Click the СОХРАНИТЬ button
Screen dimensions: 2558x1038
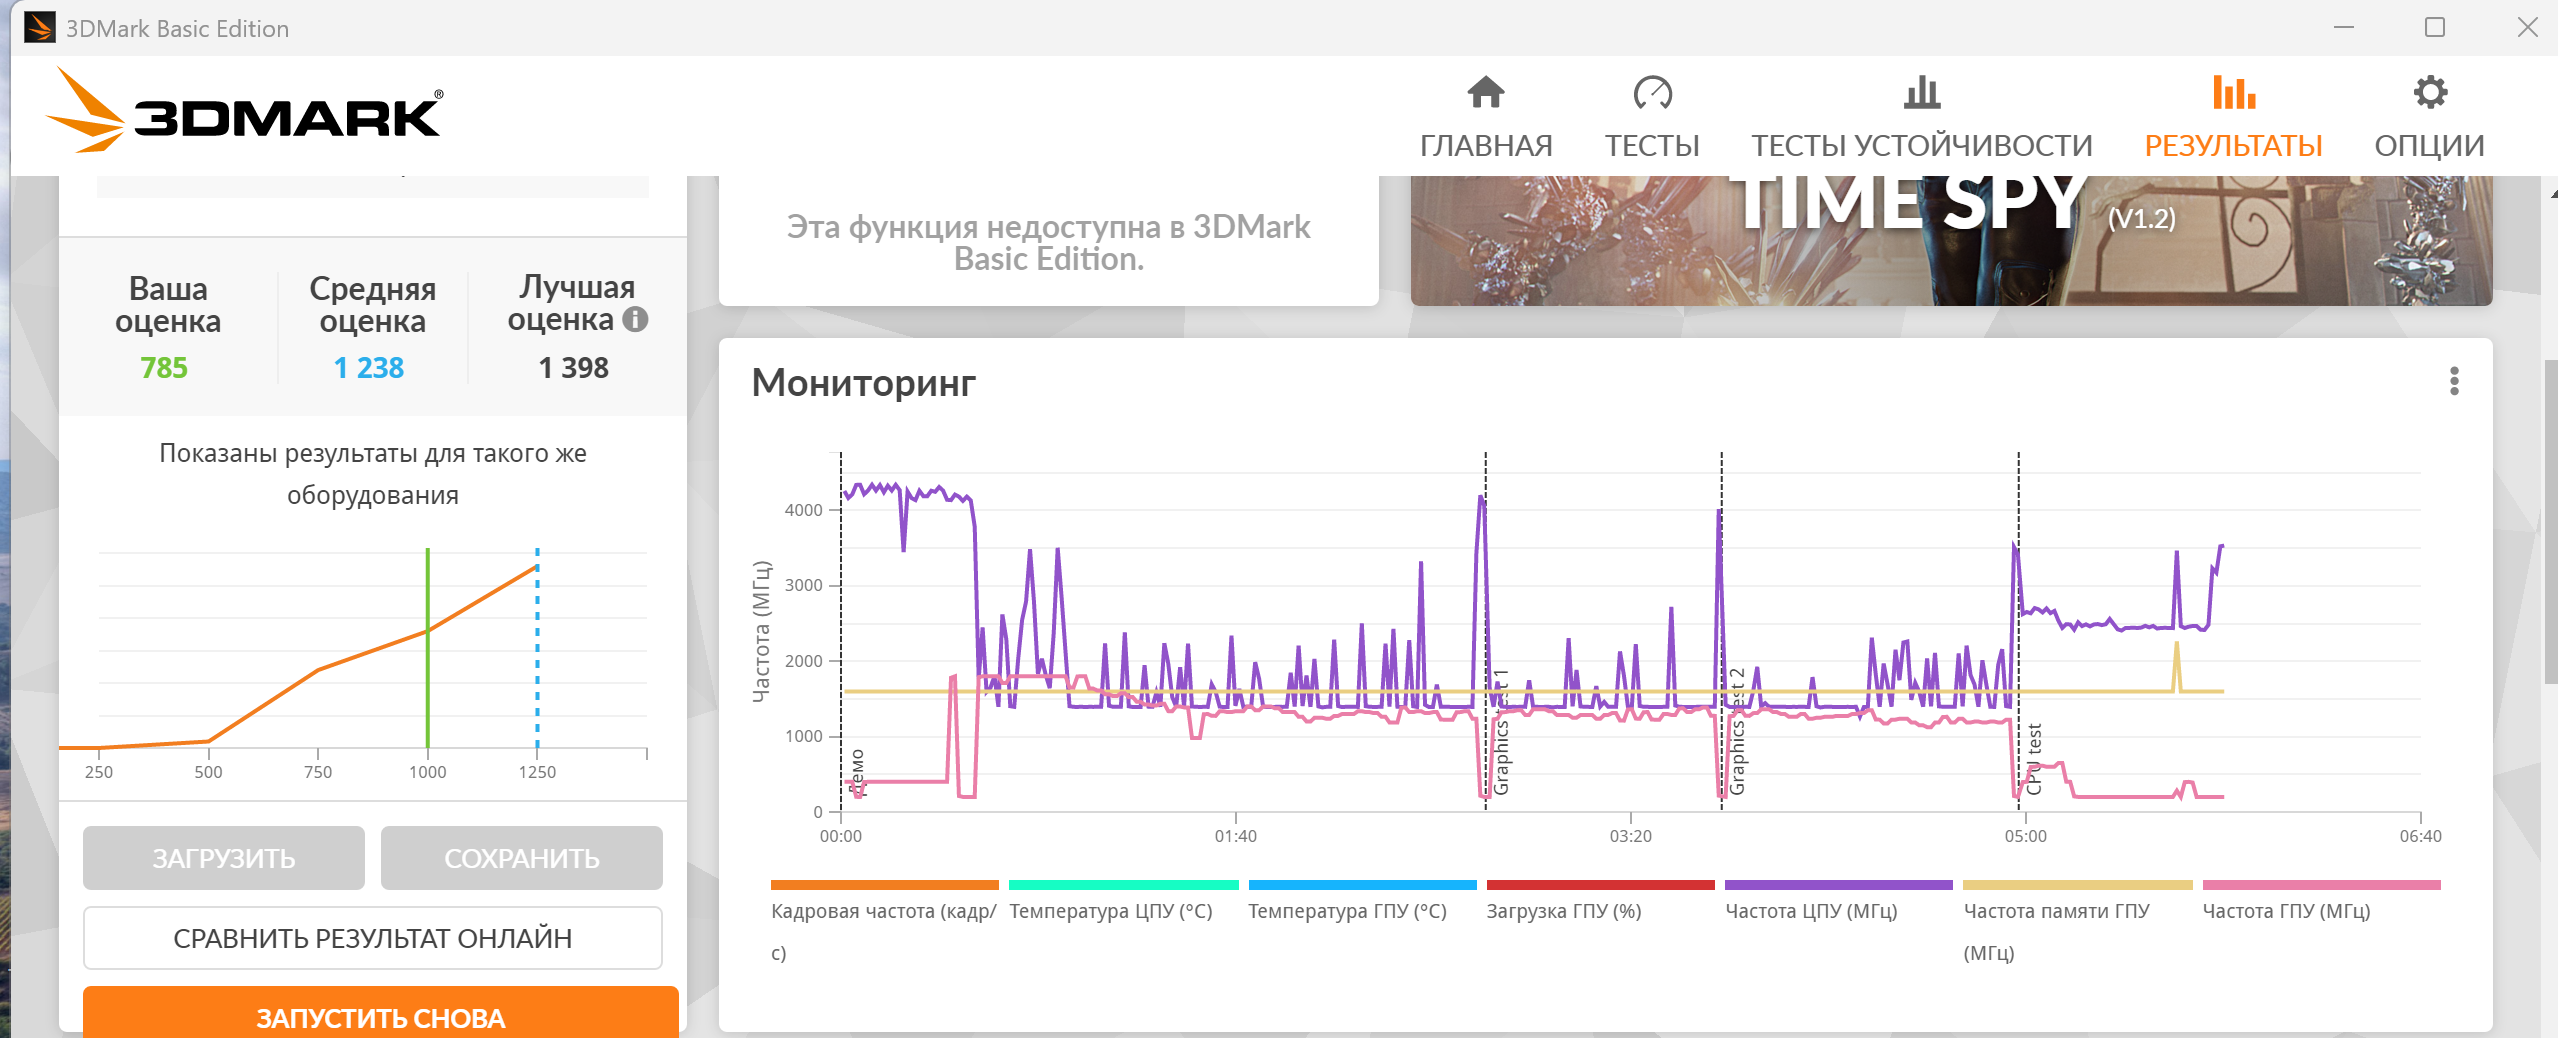pyautogui.click(x=522, y=858)
